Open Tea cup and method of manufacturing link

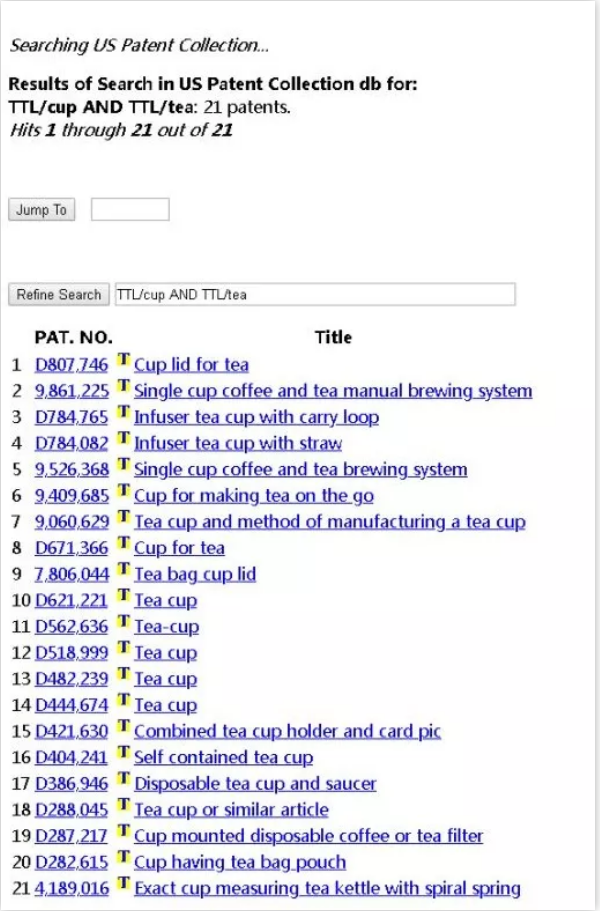pos(329,522)
